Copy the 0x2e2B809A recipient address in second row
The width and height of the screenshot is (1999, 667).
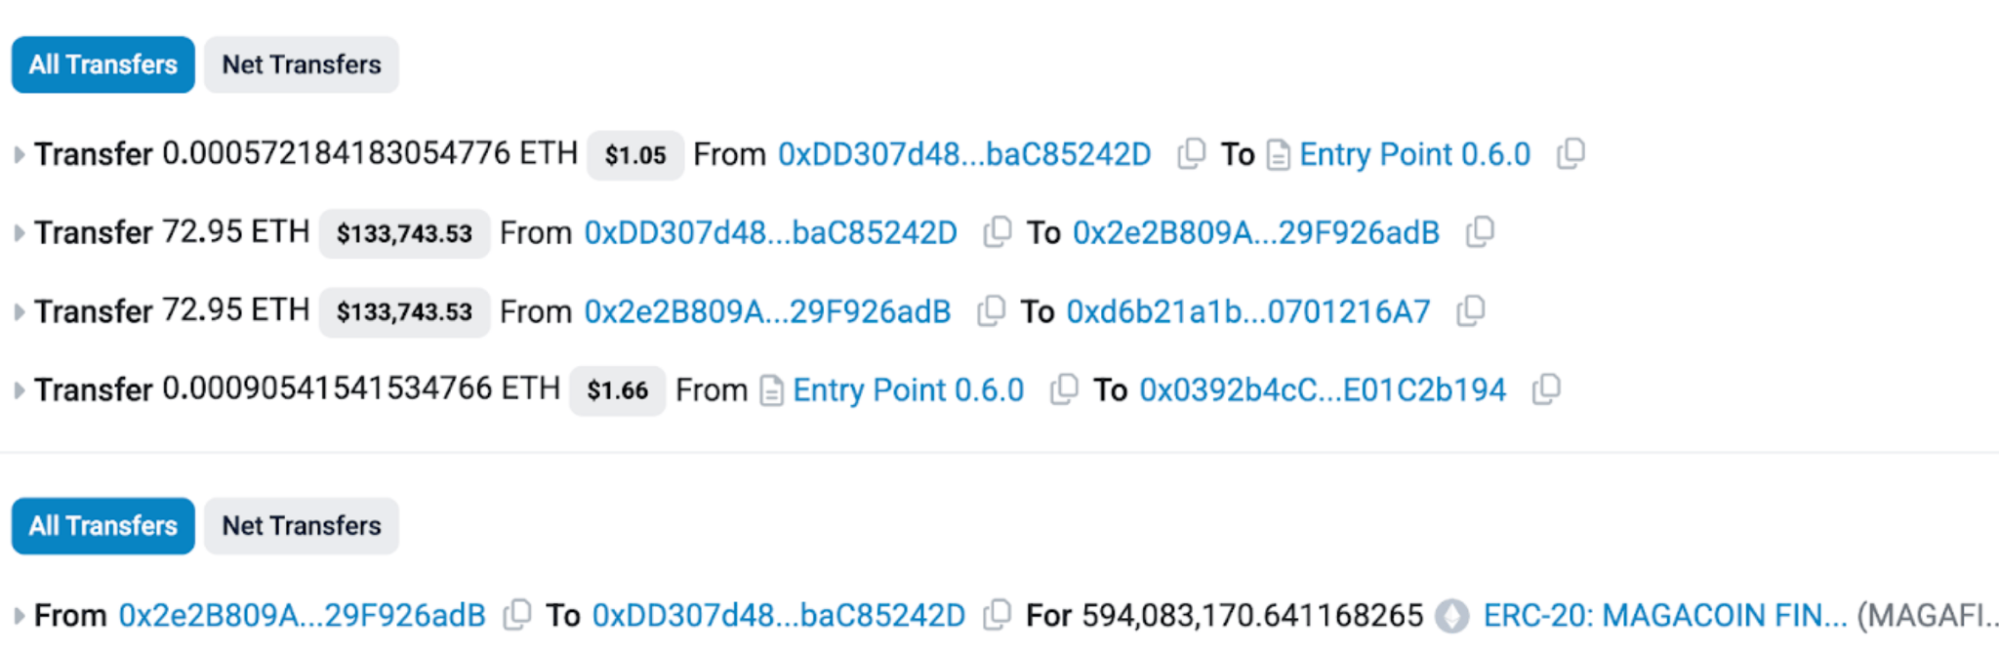1480,232
